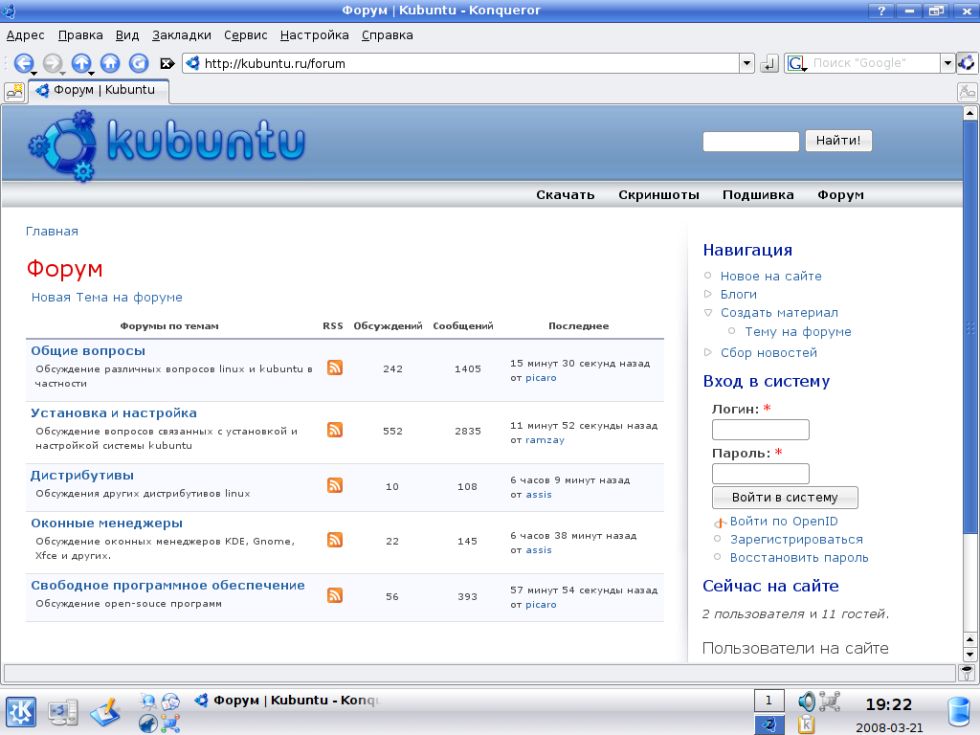The height and width of the screenshot is (735, 980).
Task: Click the Войти в систему button
Action: pos(785,498)
